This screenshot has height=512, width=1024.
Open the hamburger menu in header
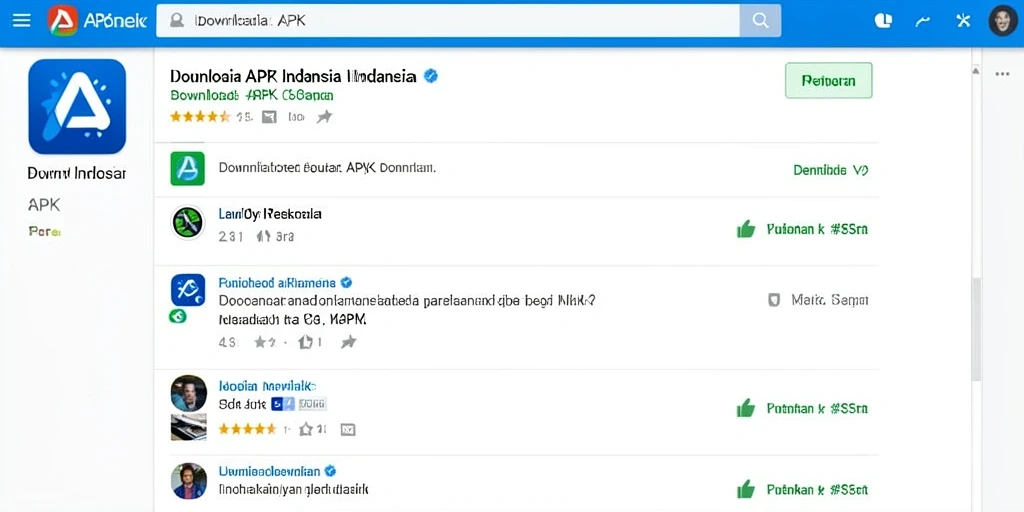coord(22,20)
